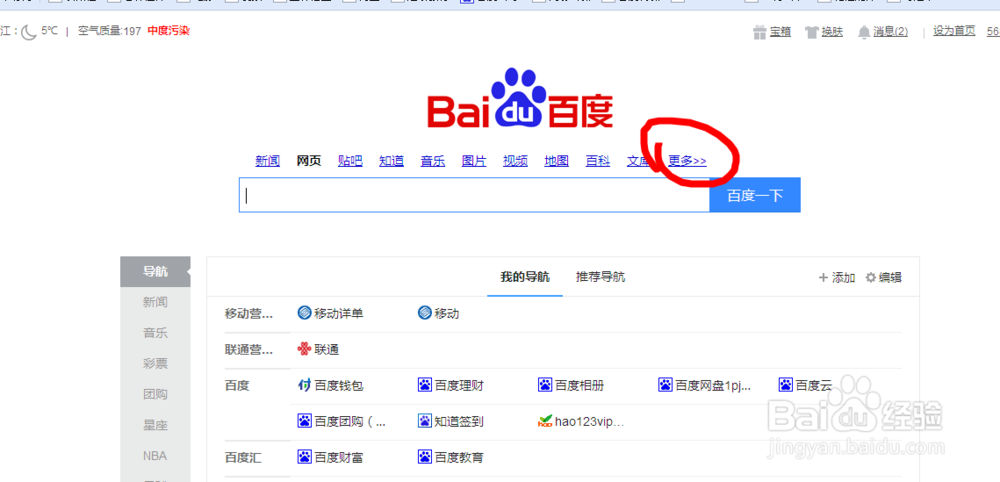The width and height of the screenshot is (1000, 482).
Task: Select the 网页 search category
Action: pos(309,161)
